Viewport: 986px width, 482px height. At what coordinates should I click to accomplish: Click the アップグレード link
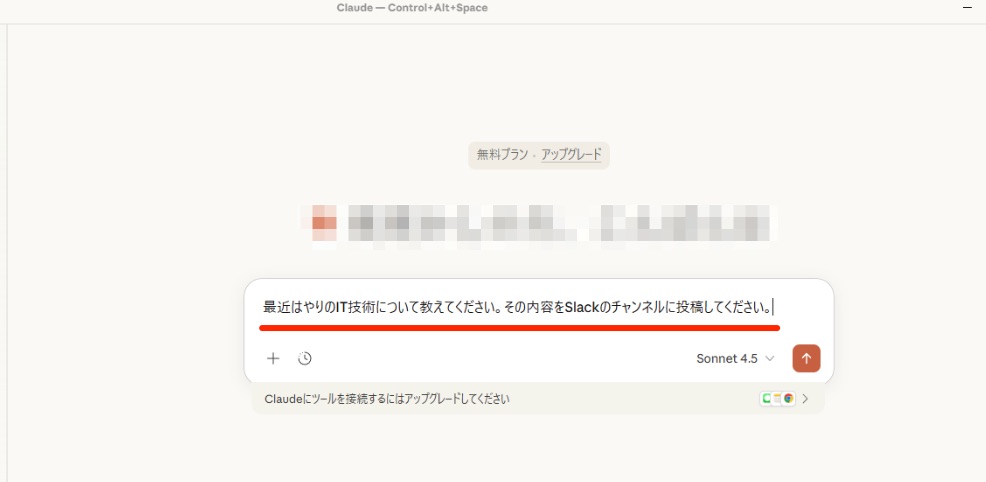[x=572, y=155]
